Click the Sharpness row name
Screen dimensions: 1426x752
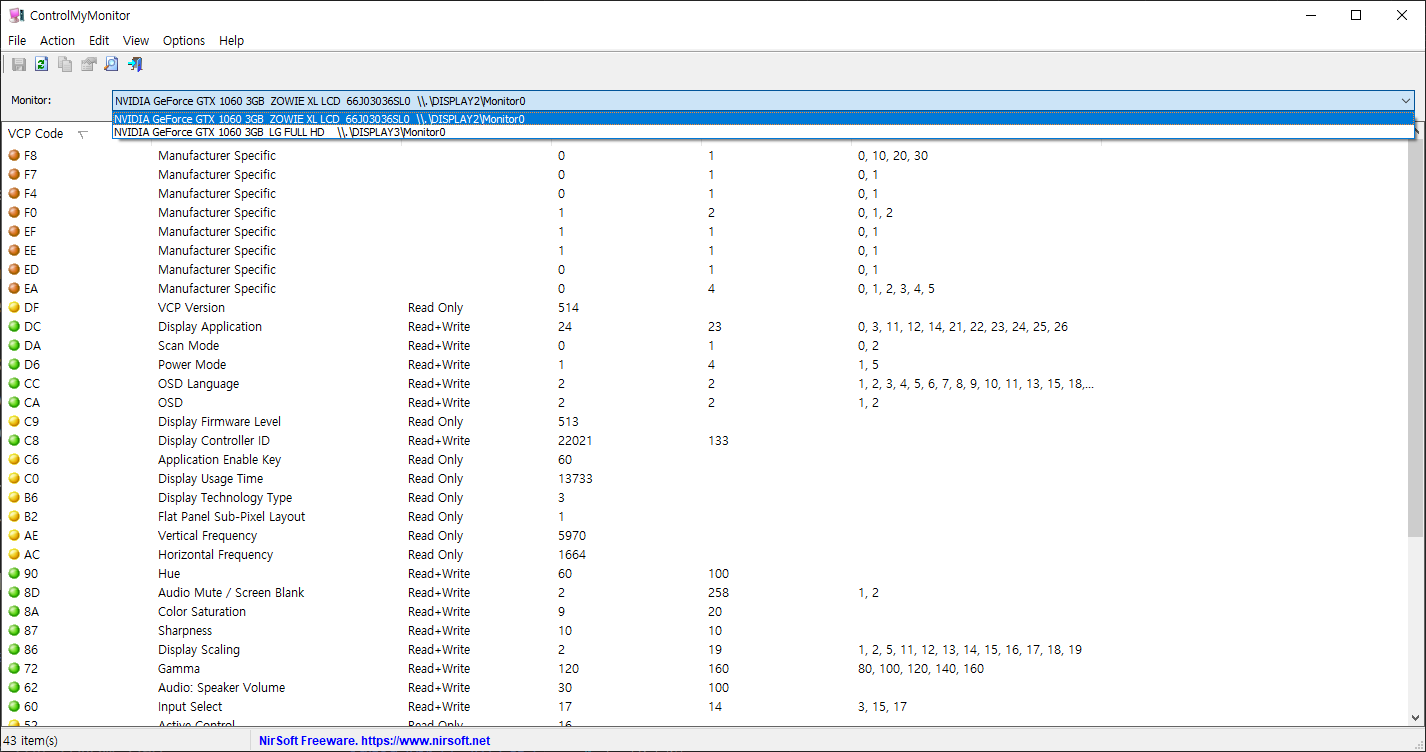click(x=185, y=631)
